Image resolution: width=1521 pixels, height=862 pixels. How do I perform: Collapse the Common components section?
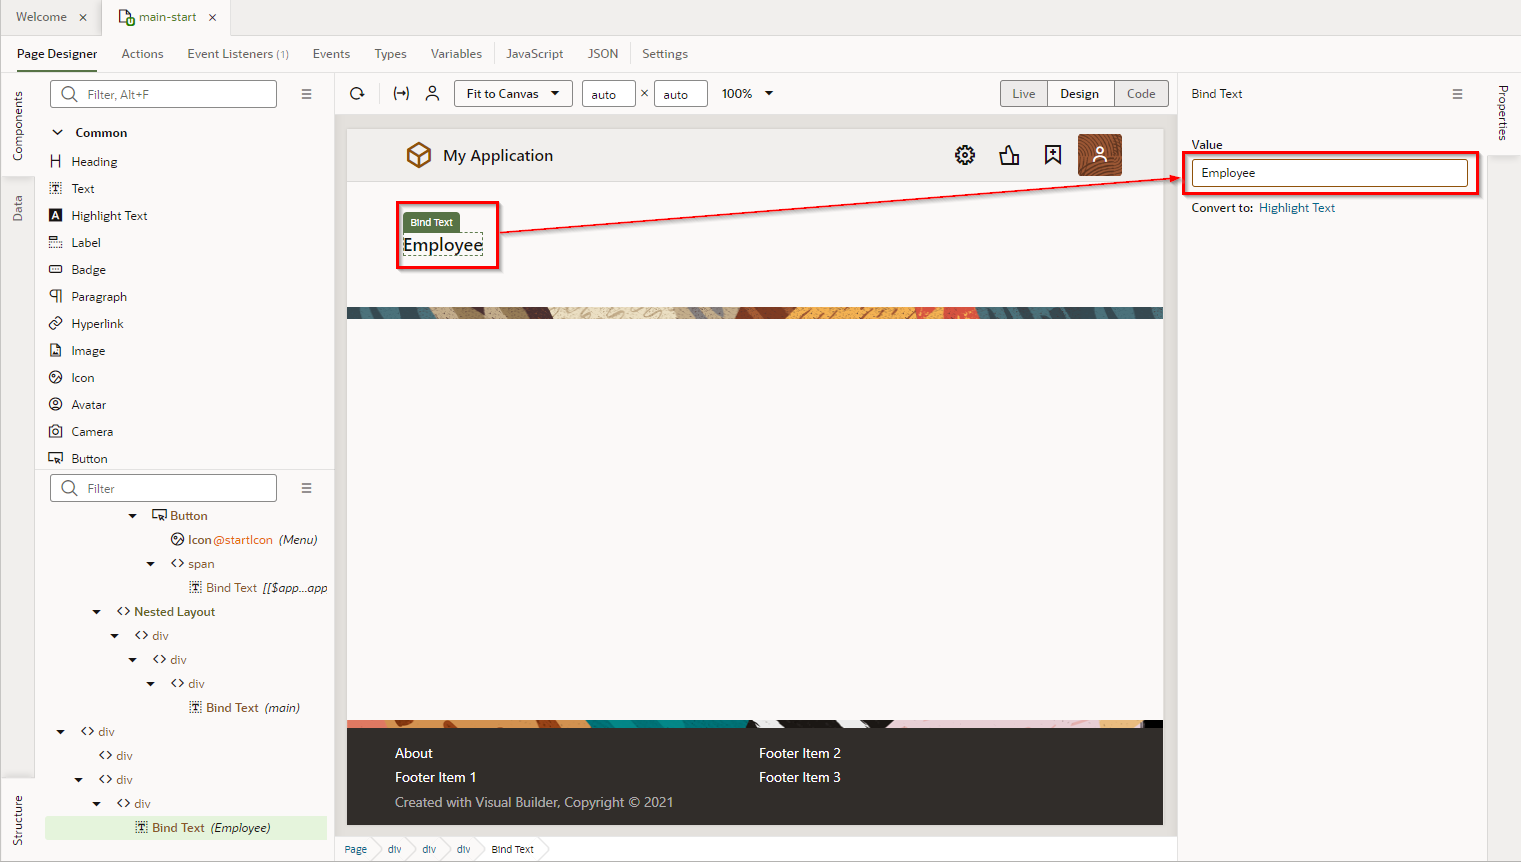[x=58, y=133]
